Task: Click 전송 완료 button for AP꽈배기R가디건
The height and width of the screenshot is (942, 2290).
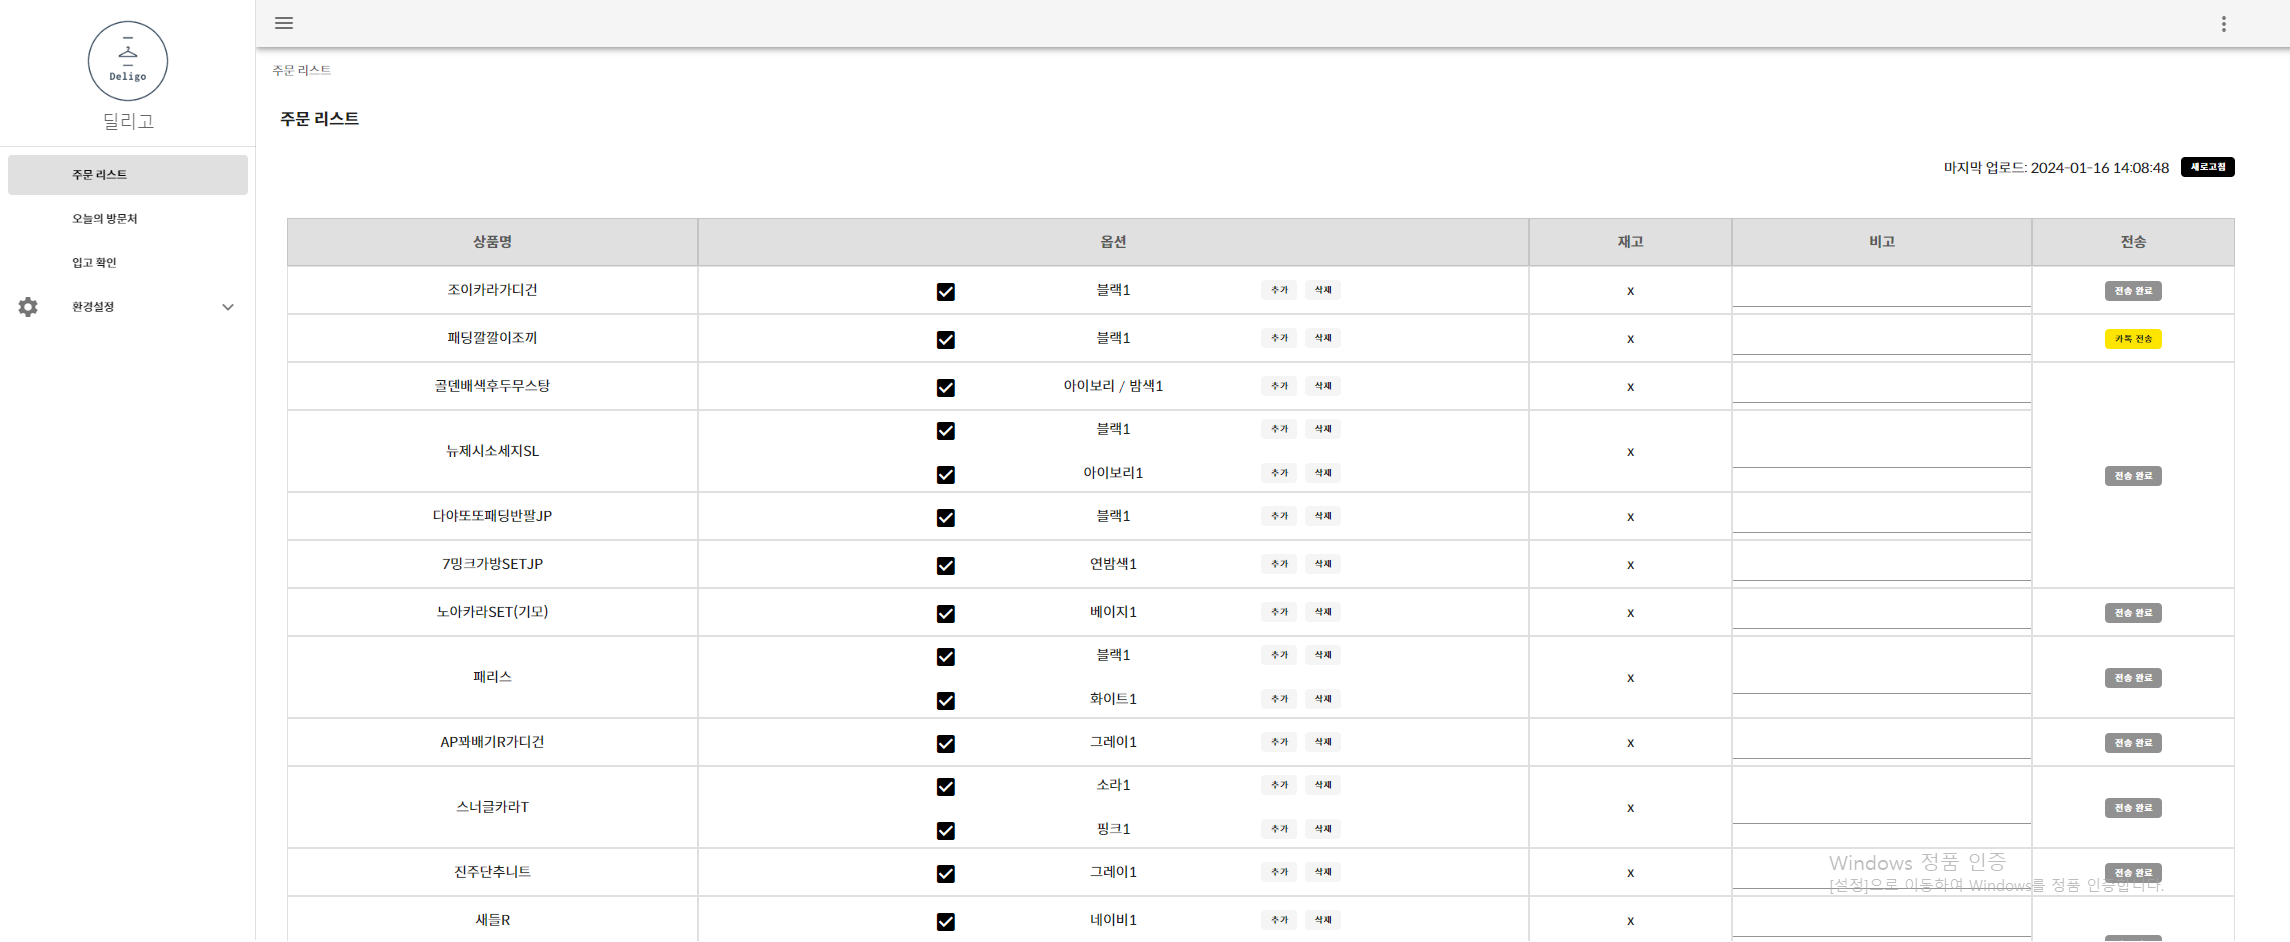Action: click(2133, 743)
